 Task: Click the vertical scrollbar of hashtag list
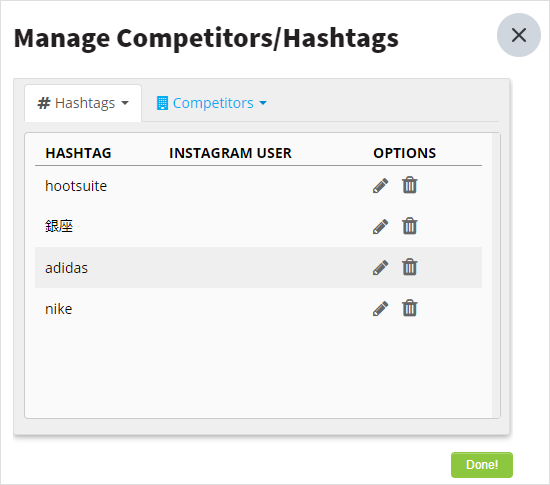click(496, 275)
